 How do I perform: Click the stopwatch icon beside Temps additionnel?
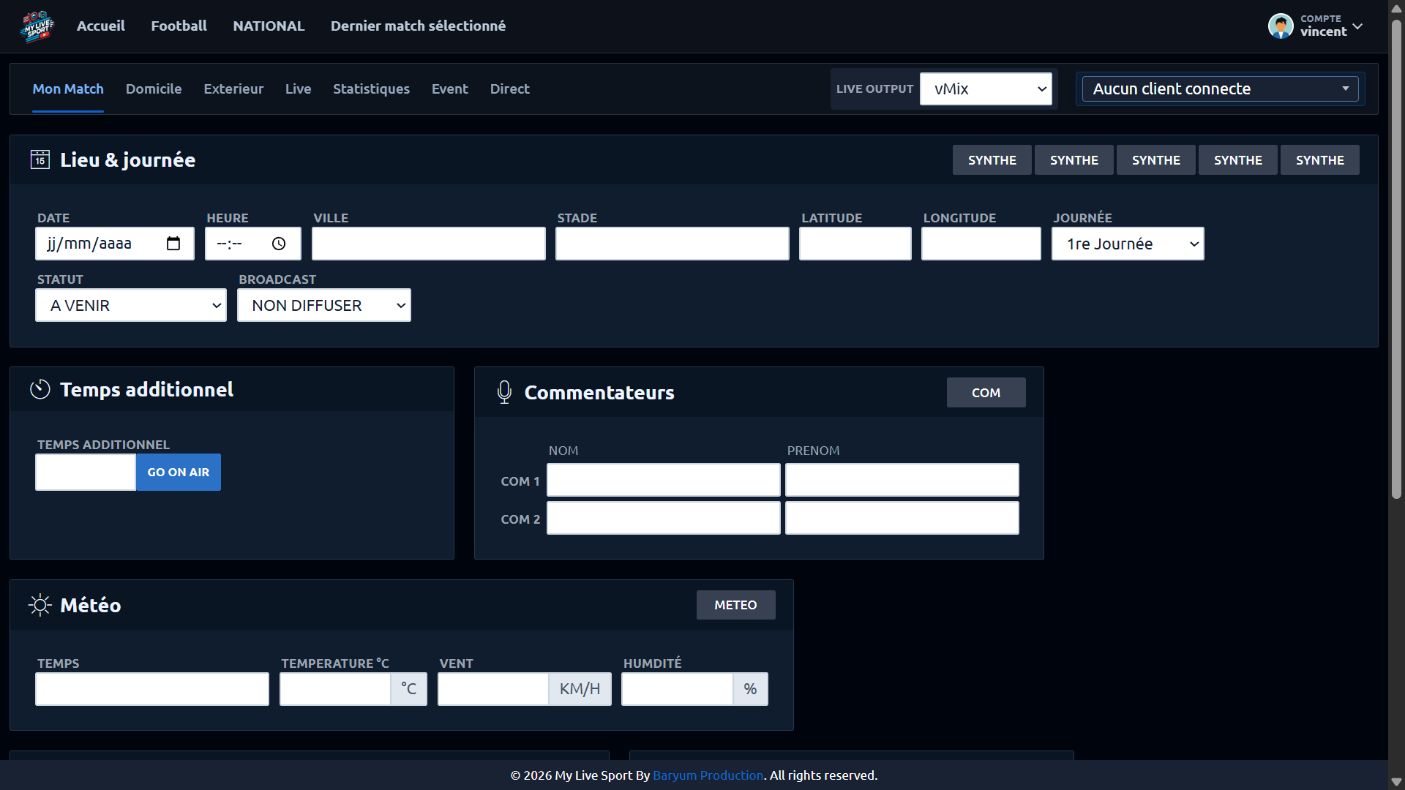point(40,389)
